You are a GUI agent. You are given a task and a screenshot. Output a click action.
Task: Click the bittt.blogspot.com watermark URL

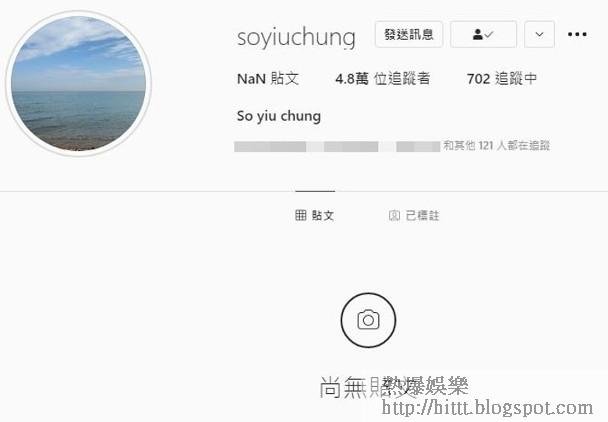[x=487, y=407]
